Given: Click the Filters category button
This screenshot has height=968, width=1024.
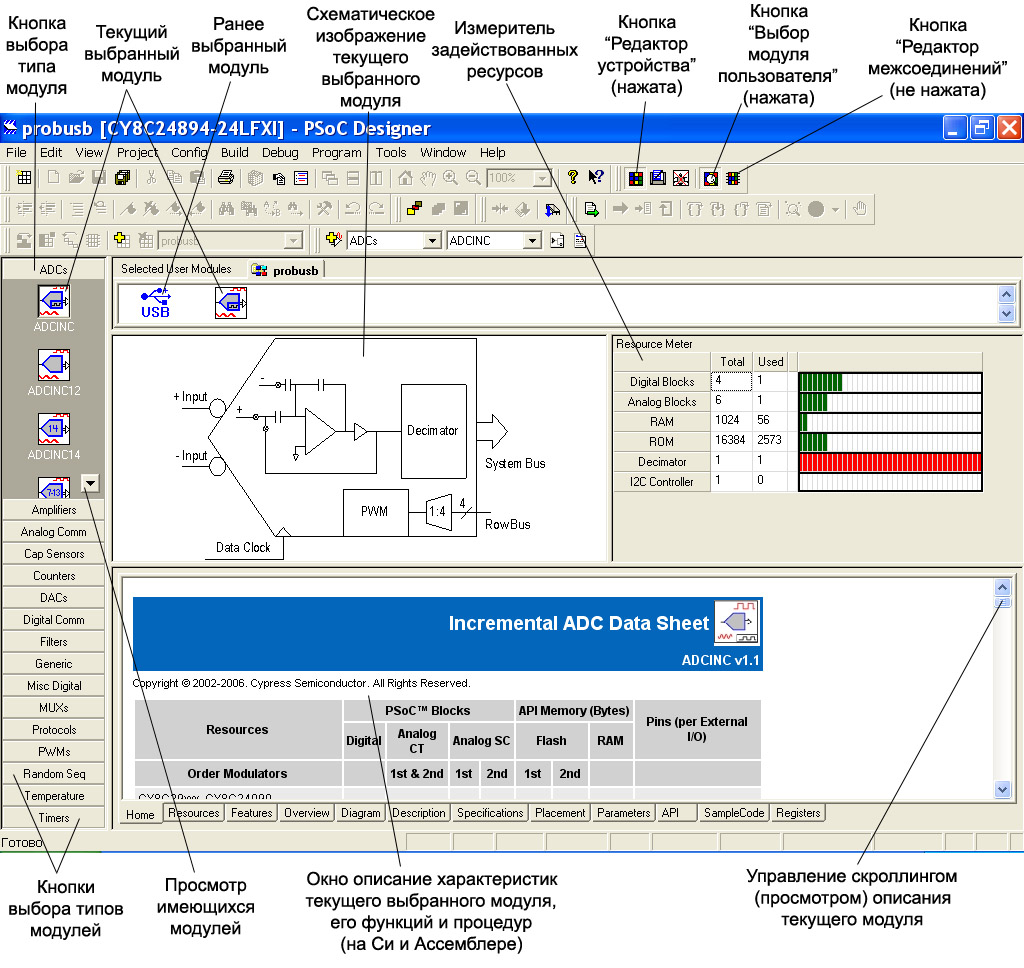Looking at the screenshot, I should coord(54,641).
